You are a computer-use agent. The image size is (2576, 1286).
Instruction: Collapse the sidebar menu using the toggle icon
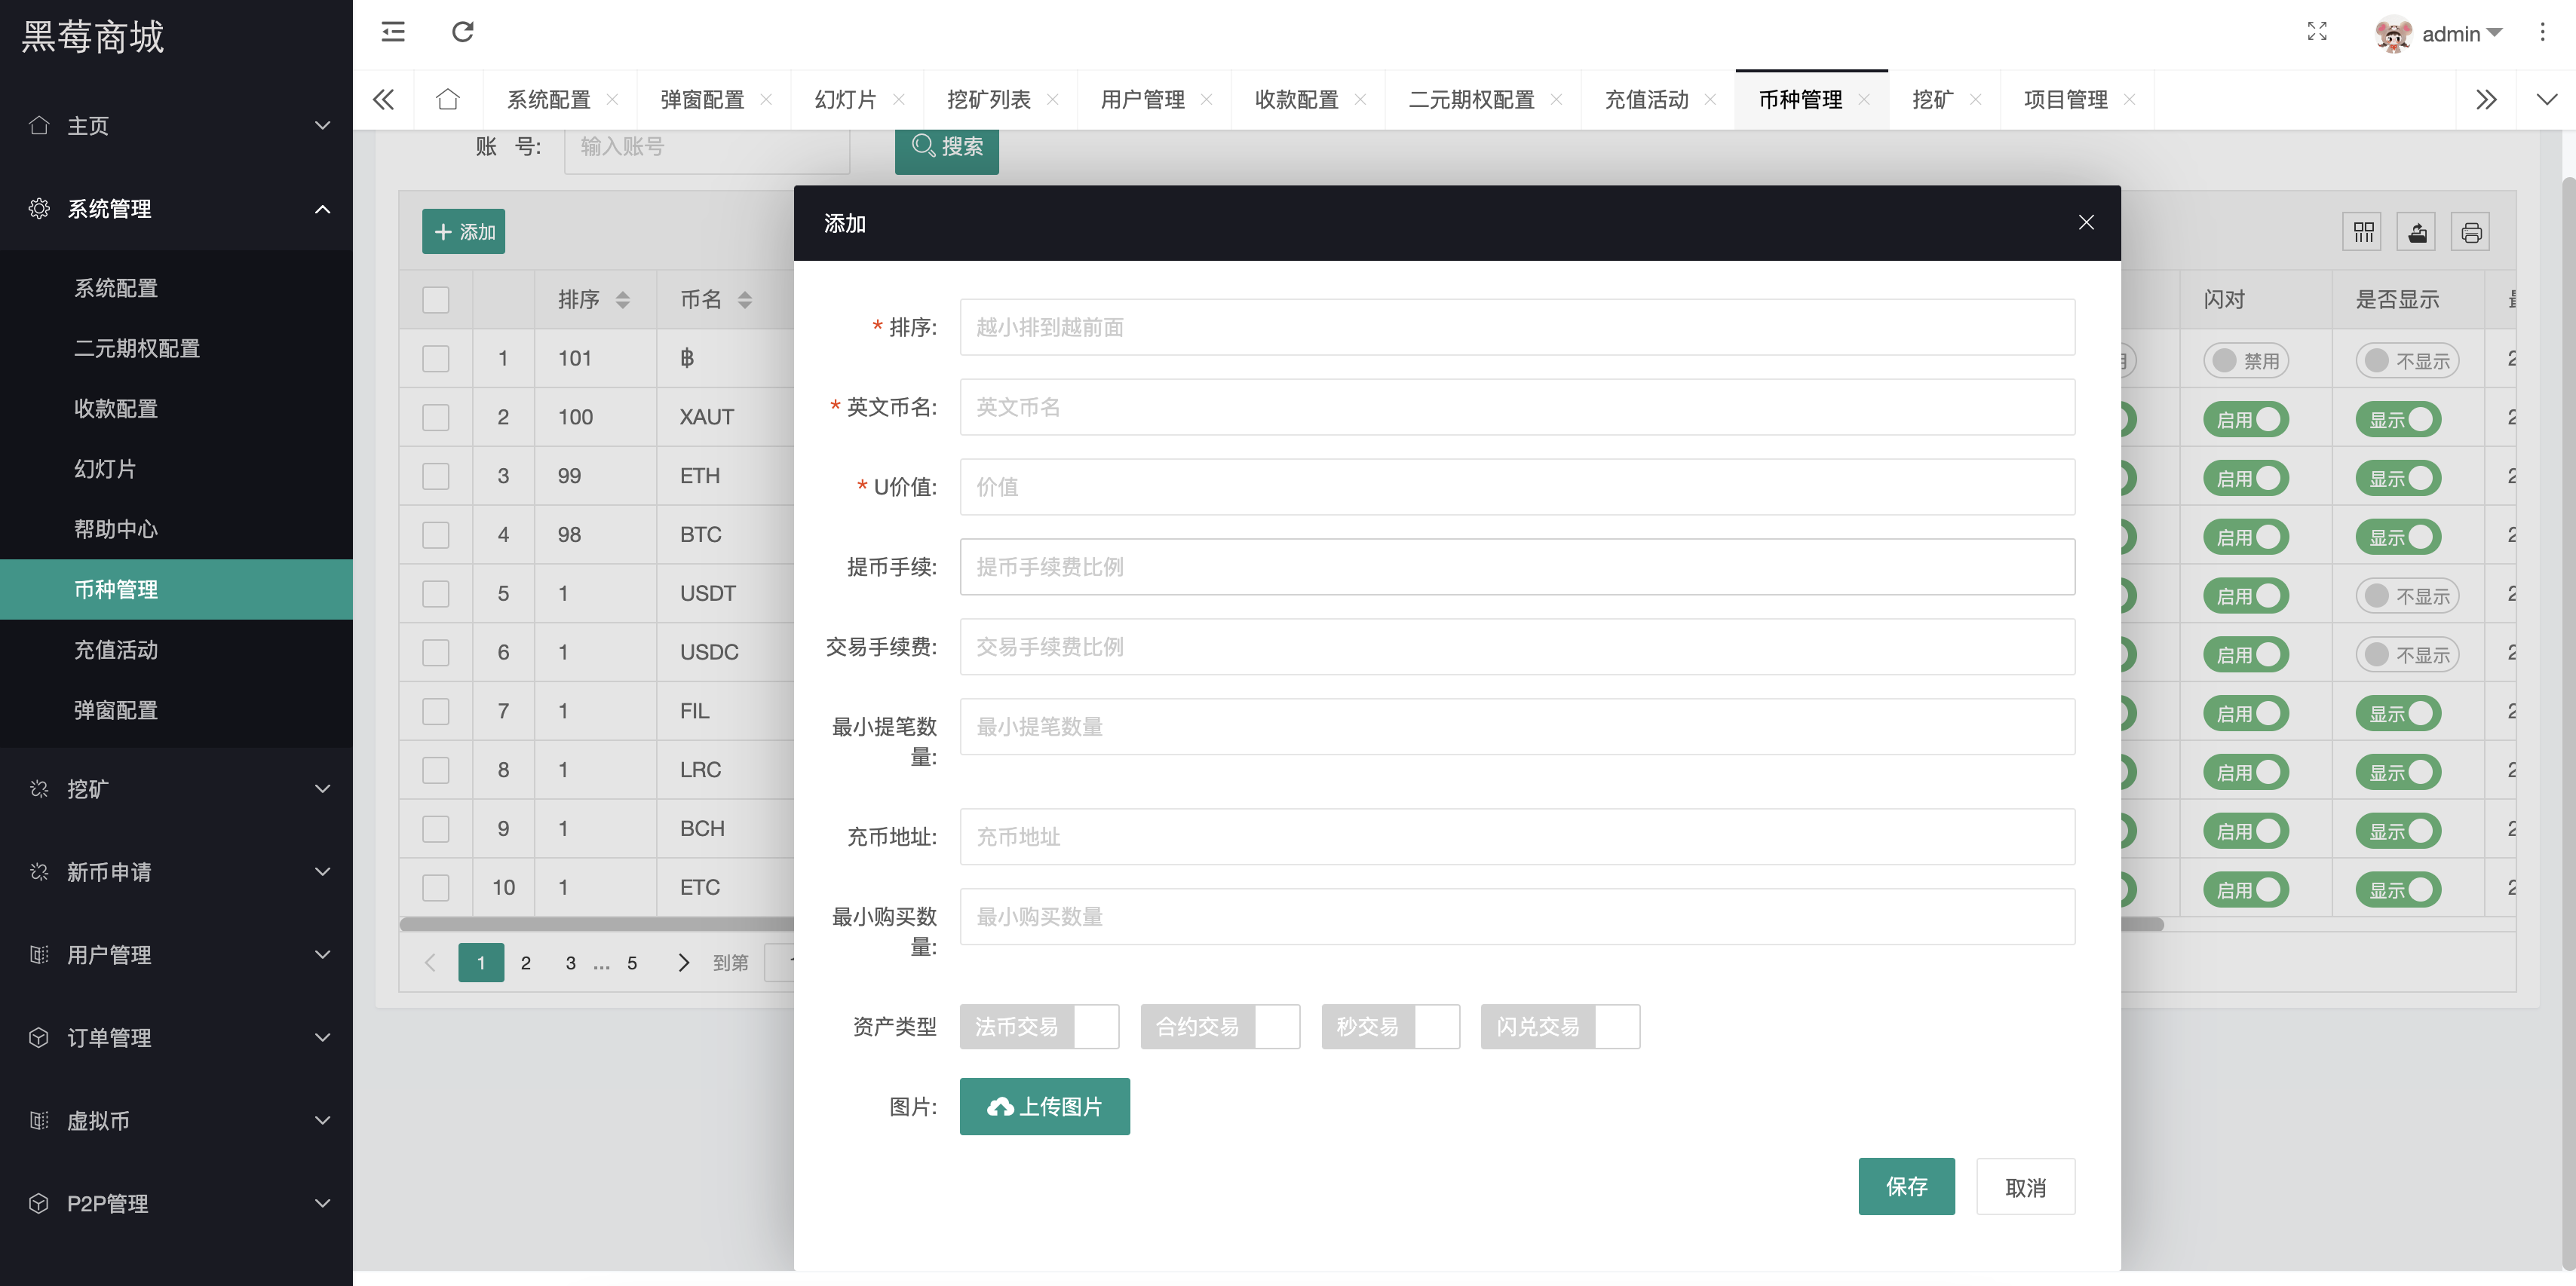[x=392, y=32]
